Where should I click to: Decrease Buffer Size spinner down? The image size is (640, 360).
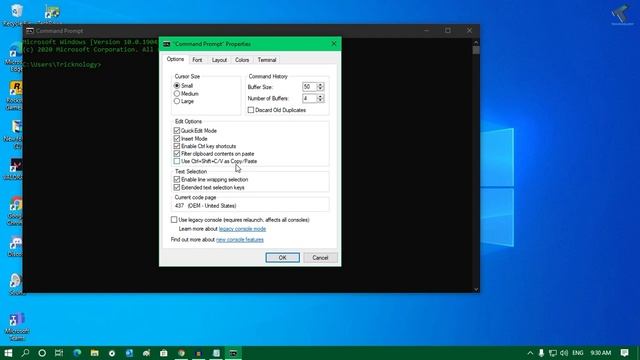[320, 89]
